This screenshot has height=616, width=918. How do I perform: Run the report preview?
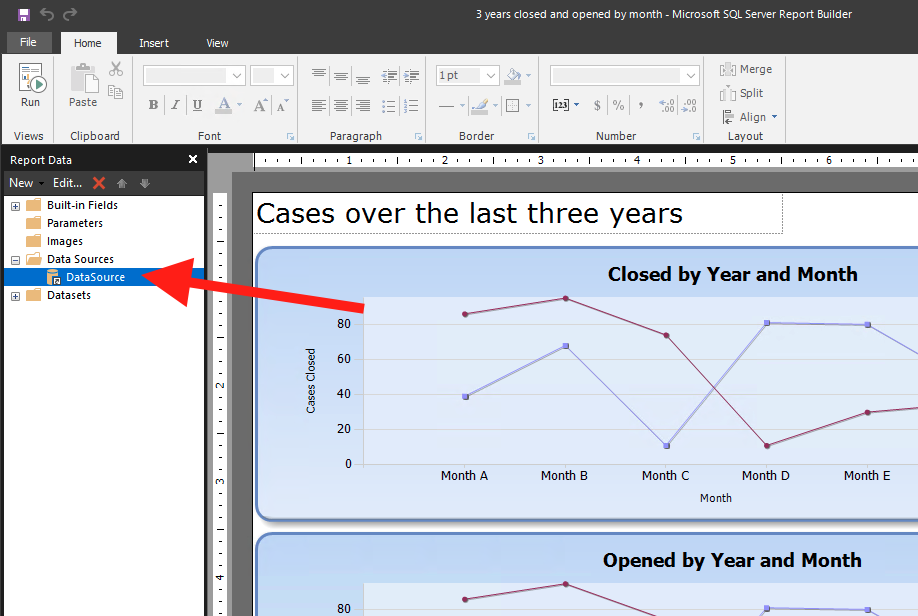tap(30, 86)
